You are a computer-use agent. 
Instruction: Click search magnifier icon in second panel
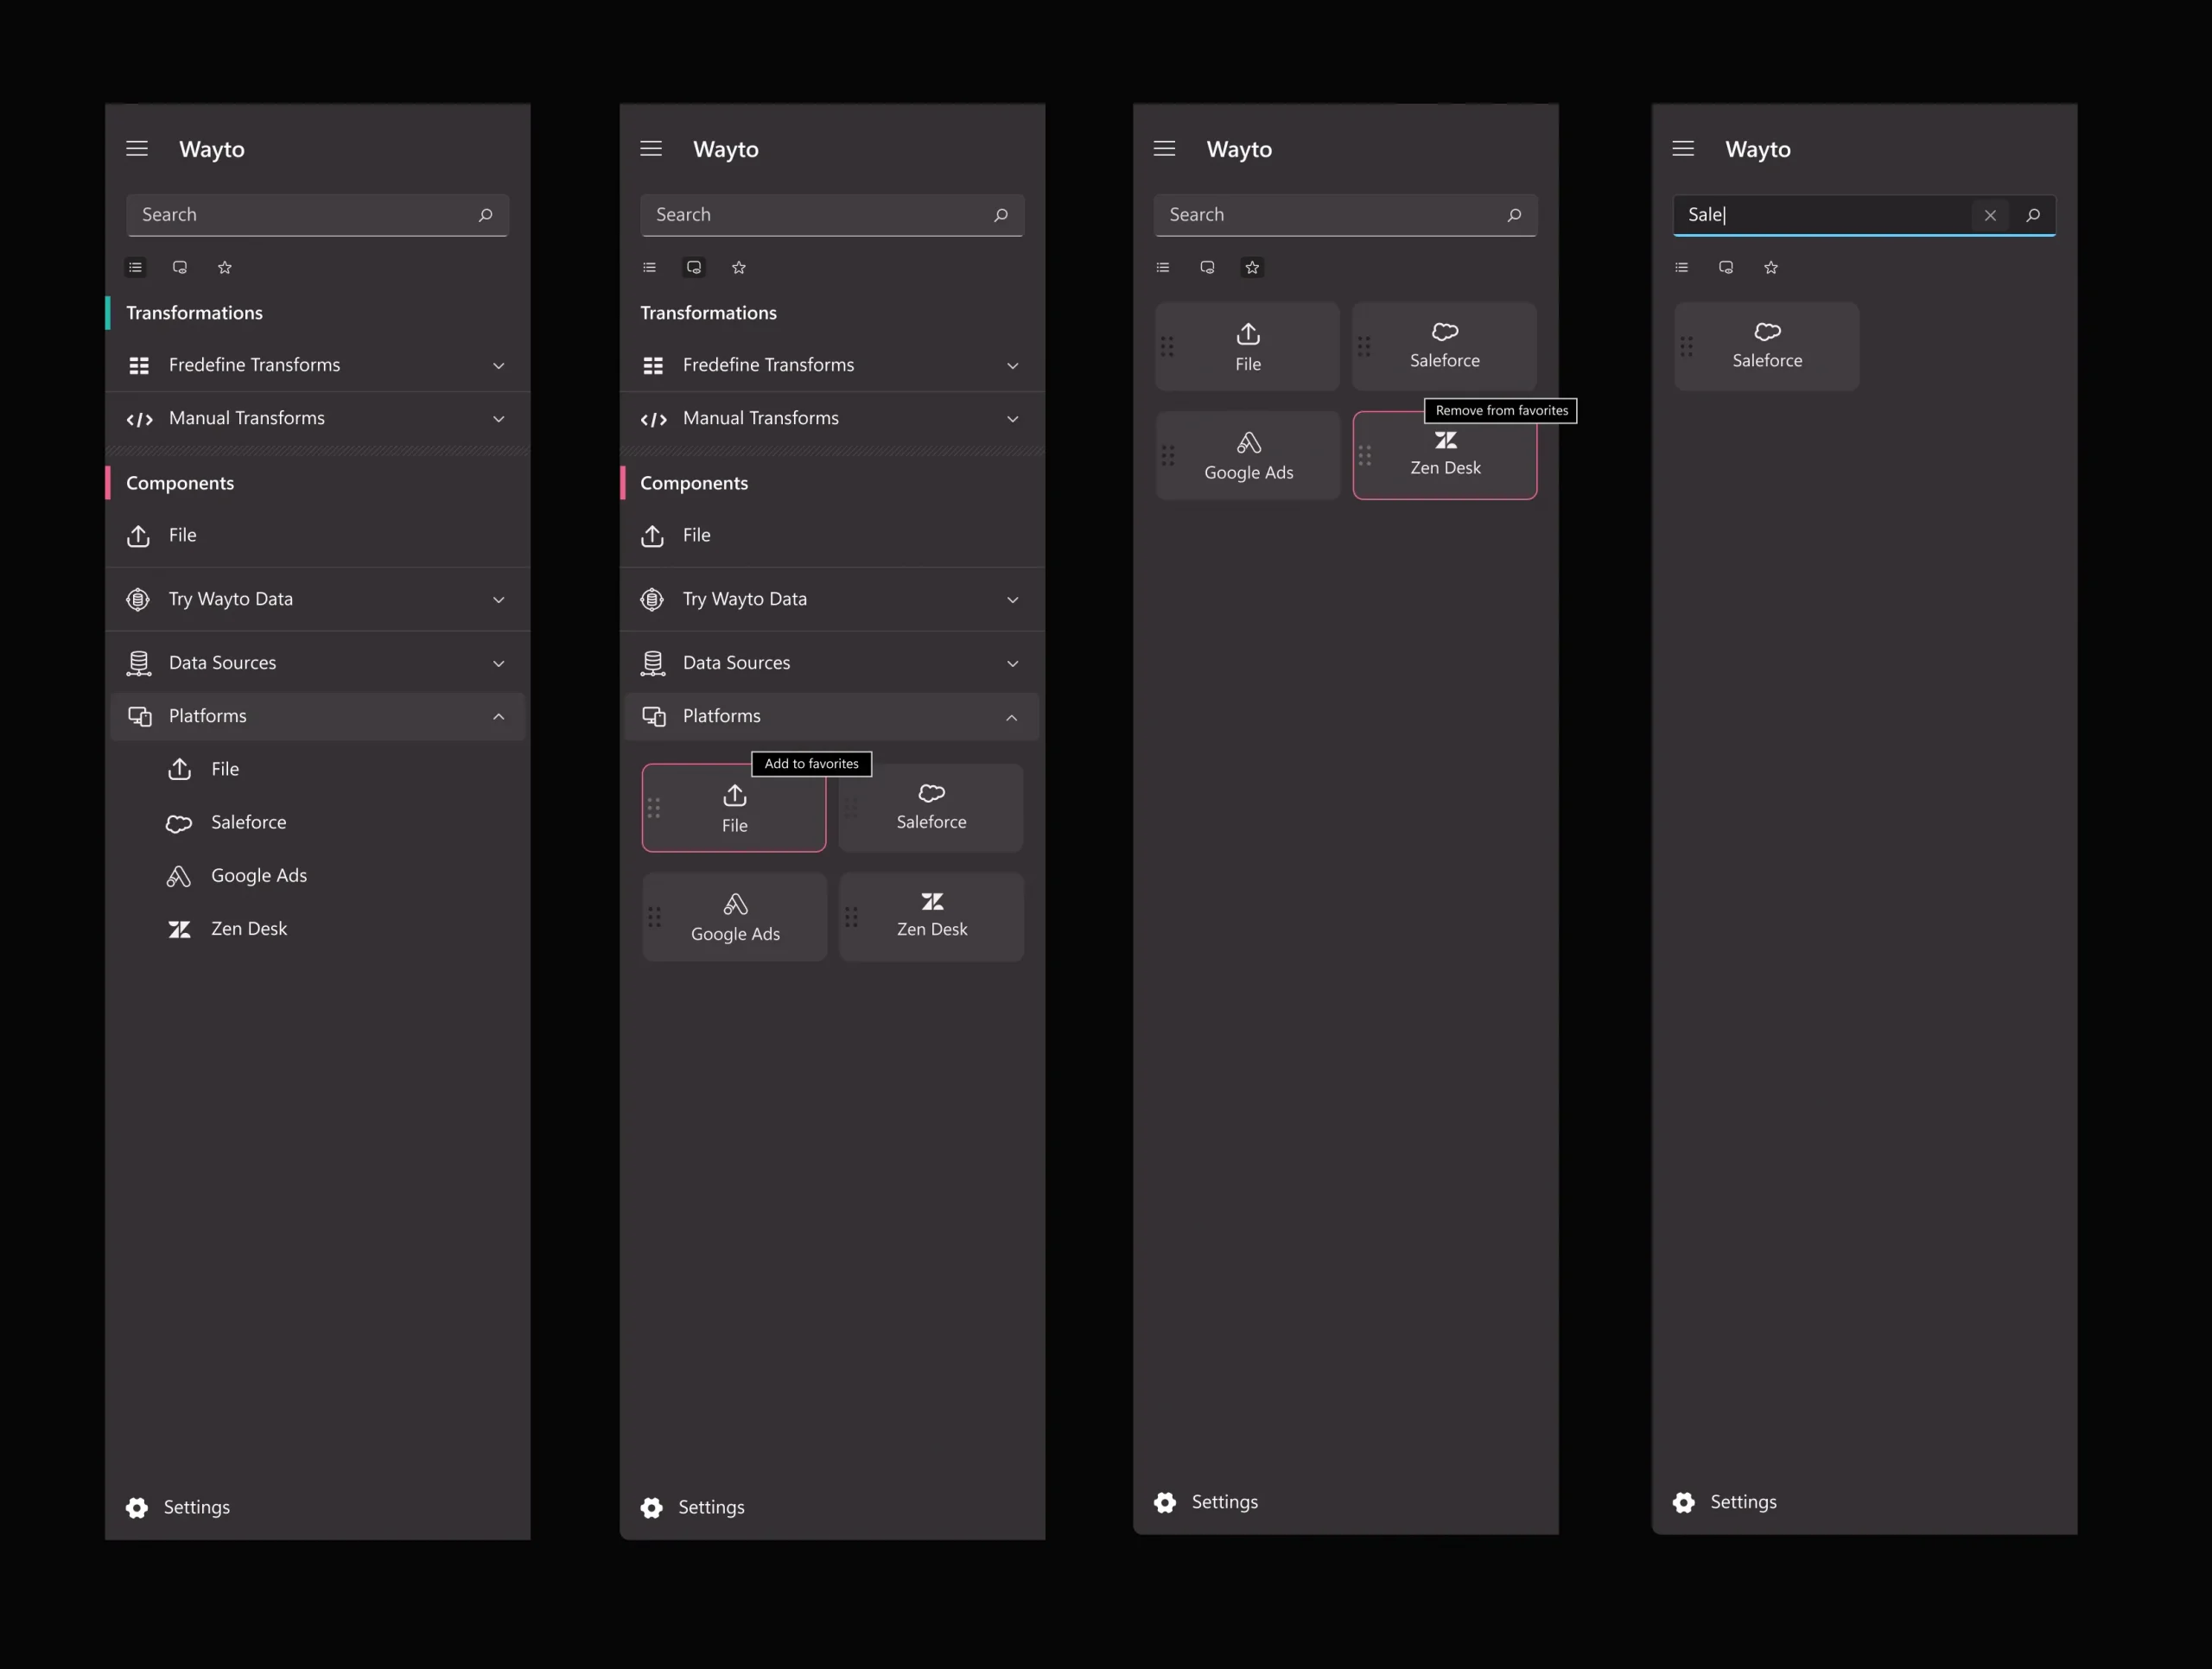click(1001, 215)
